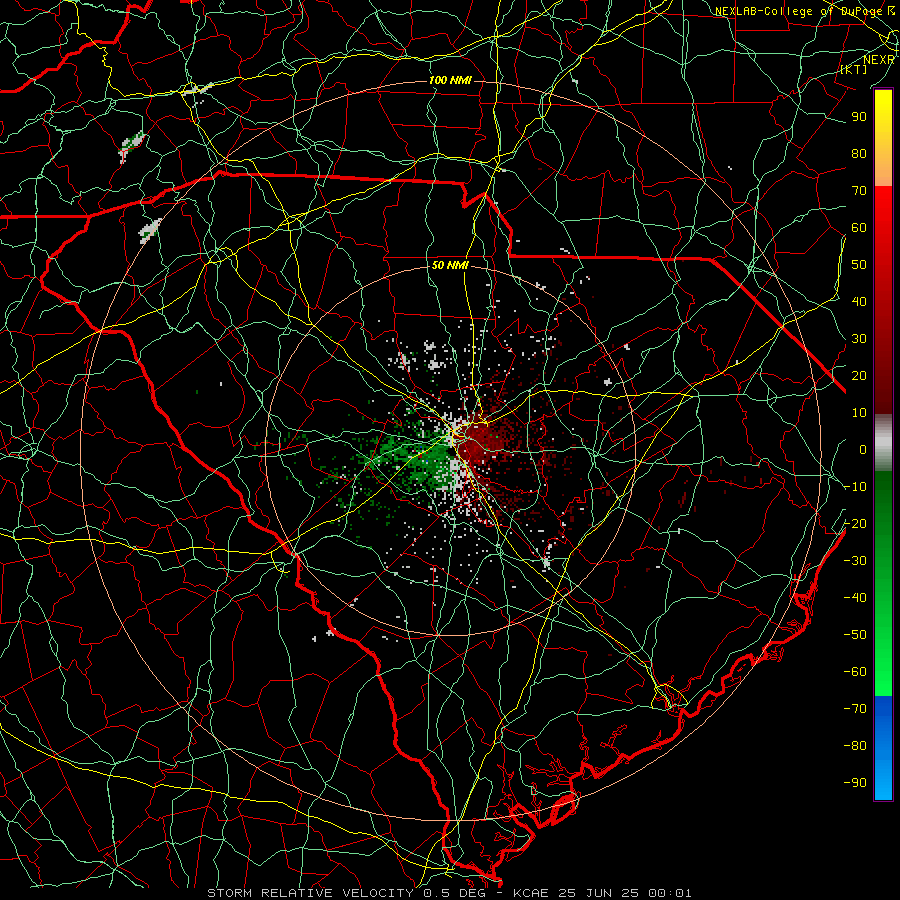Click the -60 value on velocity scale
The height and width of the screenshot is (900, 900).
point(855,672)
